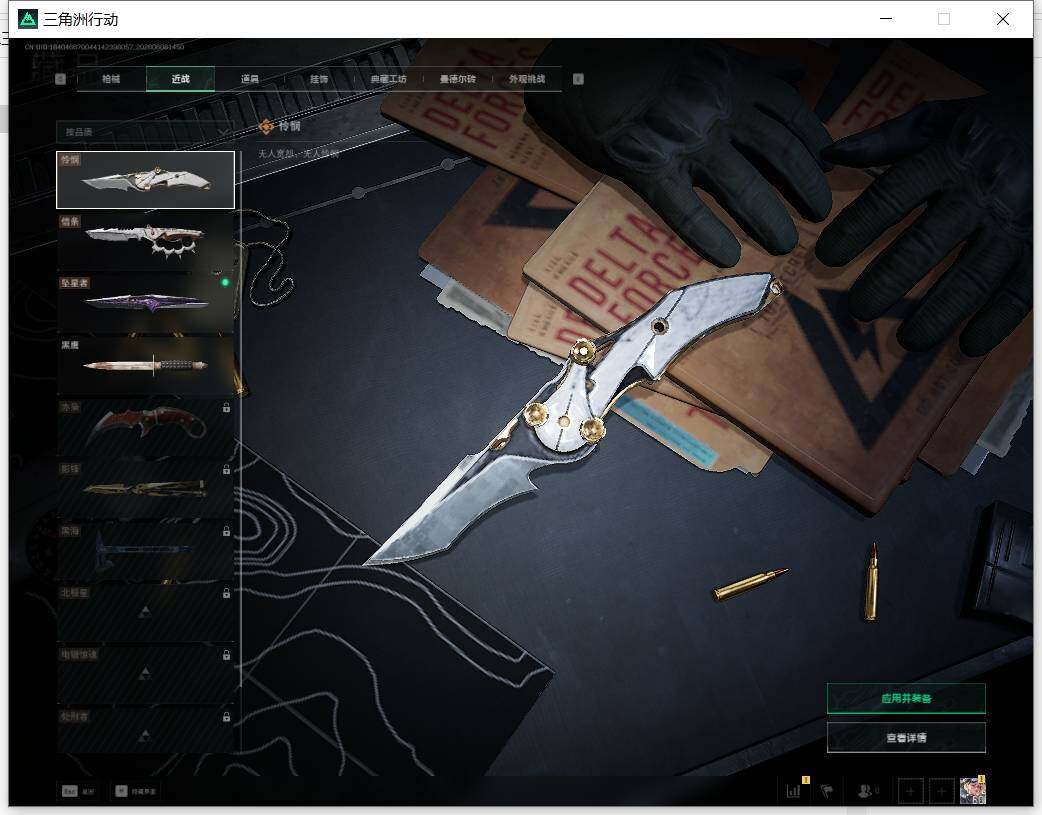Screen dimensions: 1042x815
Task: Open the friends icon in the bottom bar
Action: pos(867,791)
